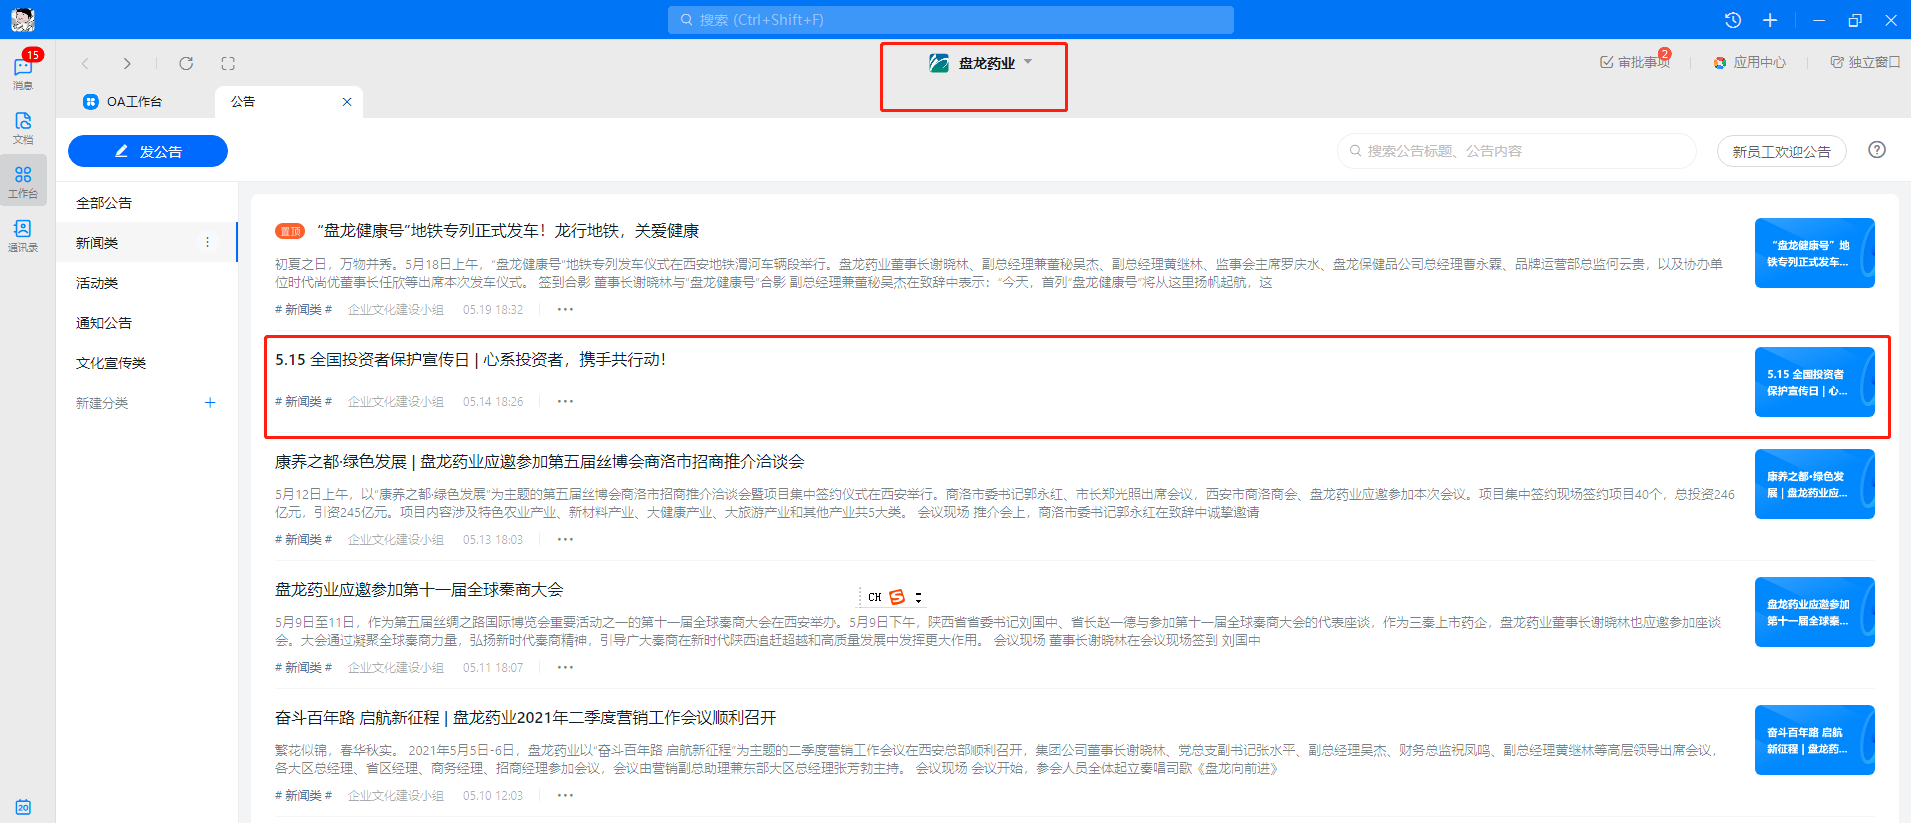Open 审批事项 approvals link

(x=1636, y=62)
